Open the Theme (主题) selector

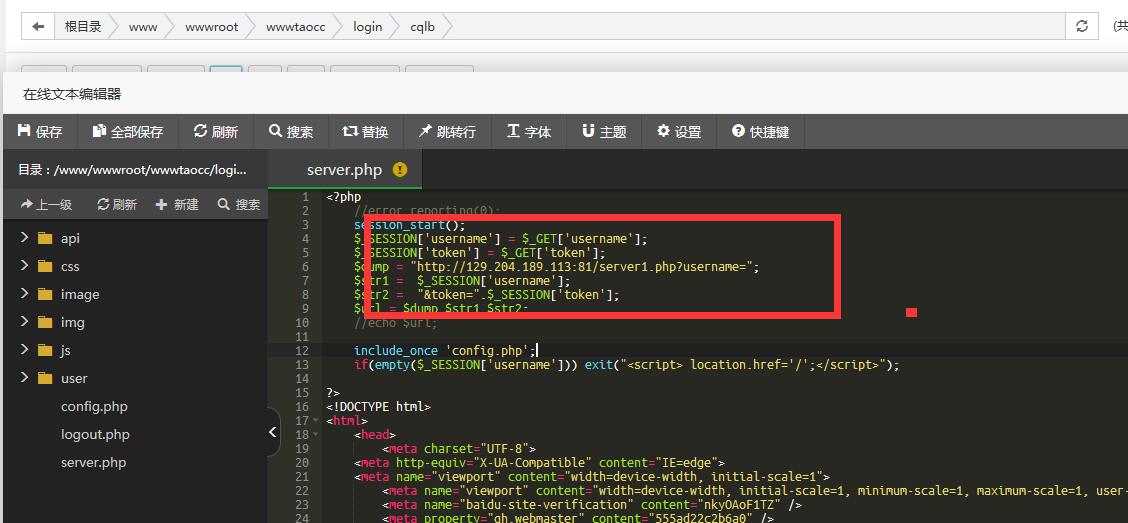click(x=604, y=132)
